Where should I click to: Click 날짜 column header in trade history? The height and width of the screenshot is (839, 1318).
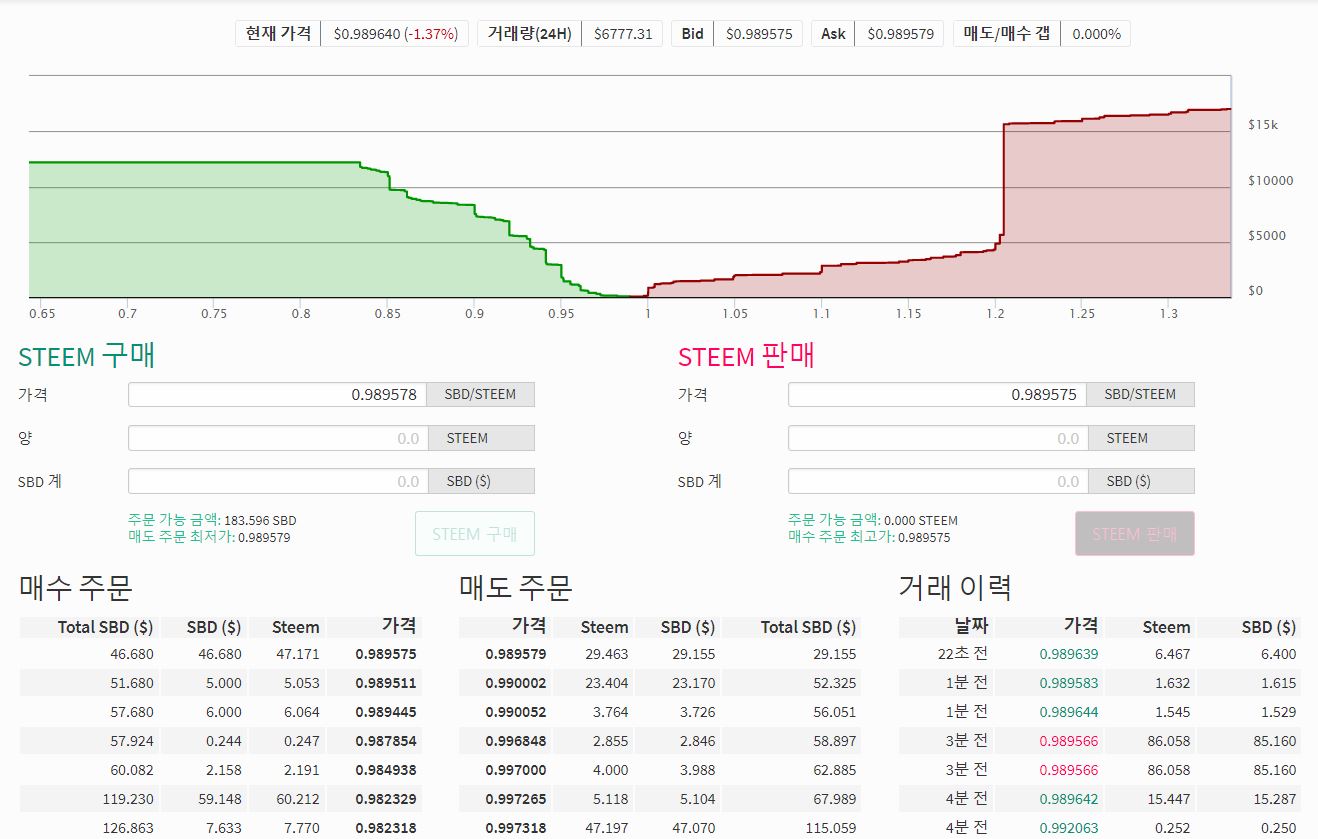click(x=971, y=626)
